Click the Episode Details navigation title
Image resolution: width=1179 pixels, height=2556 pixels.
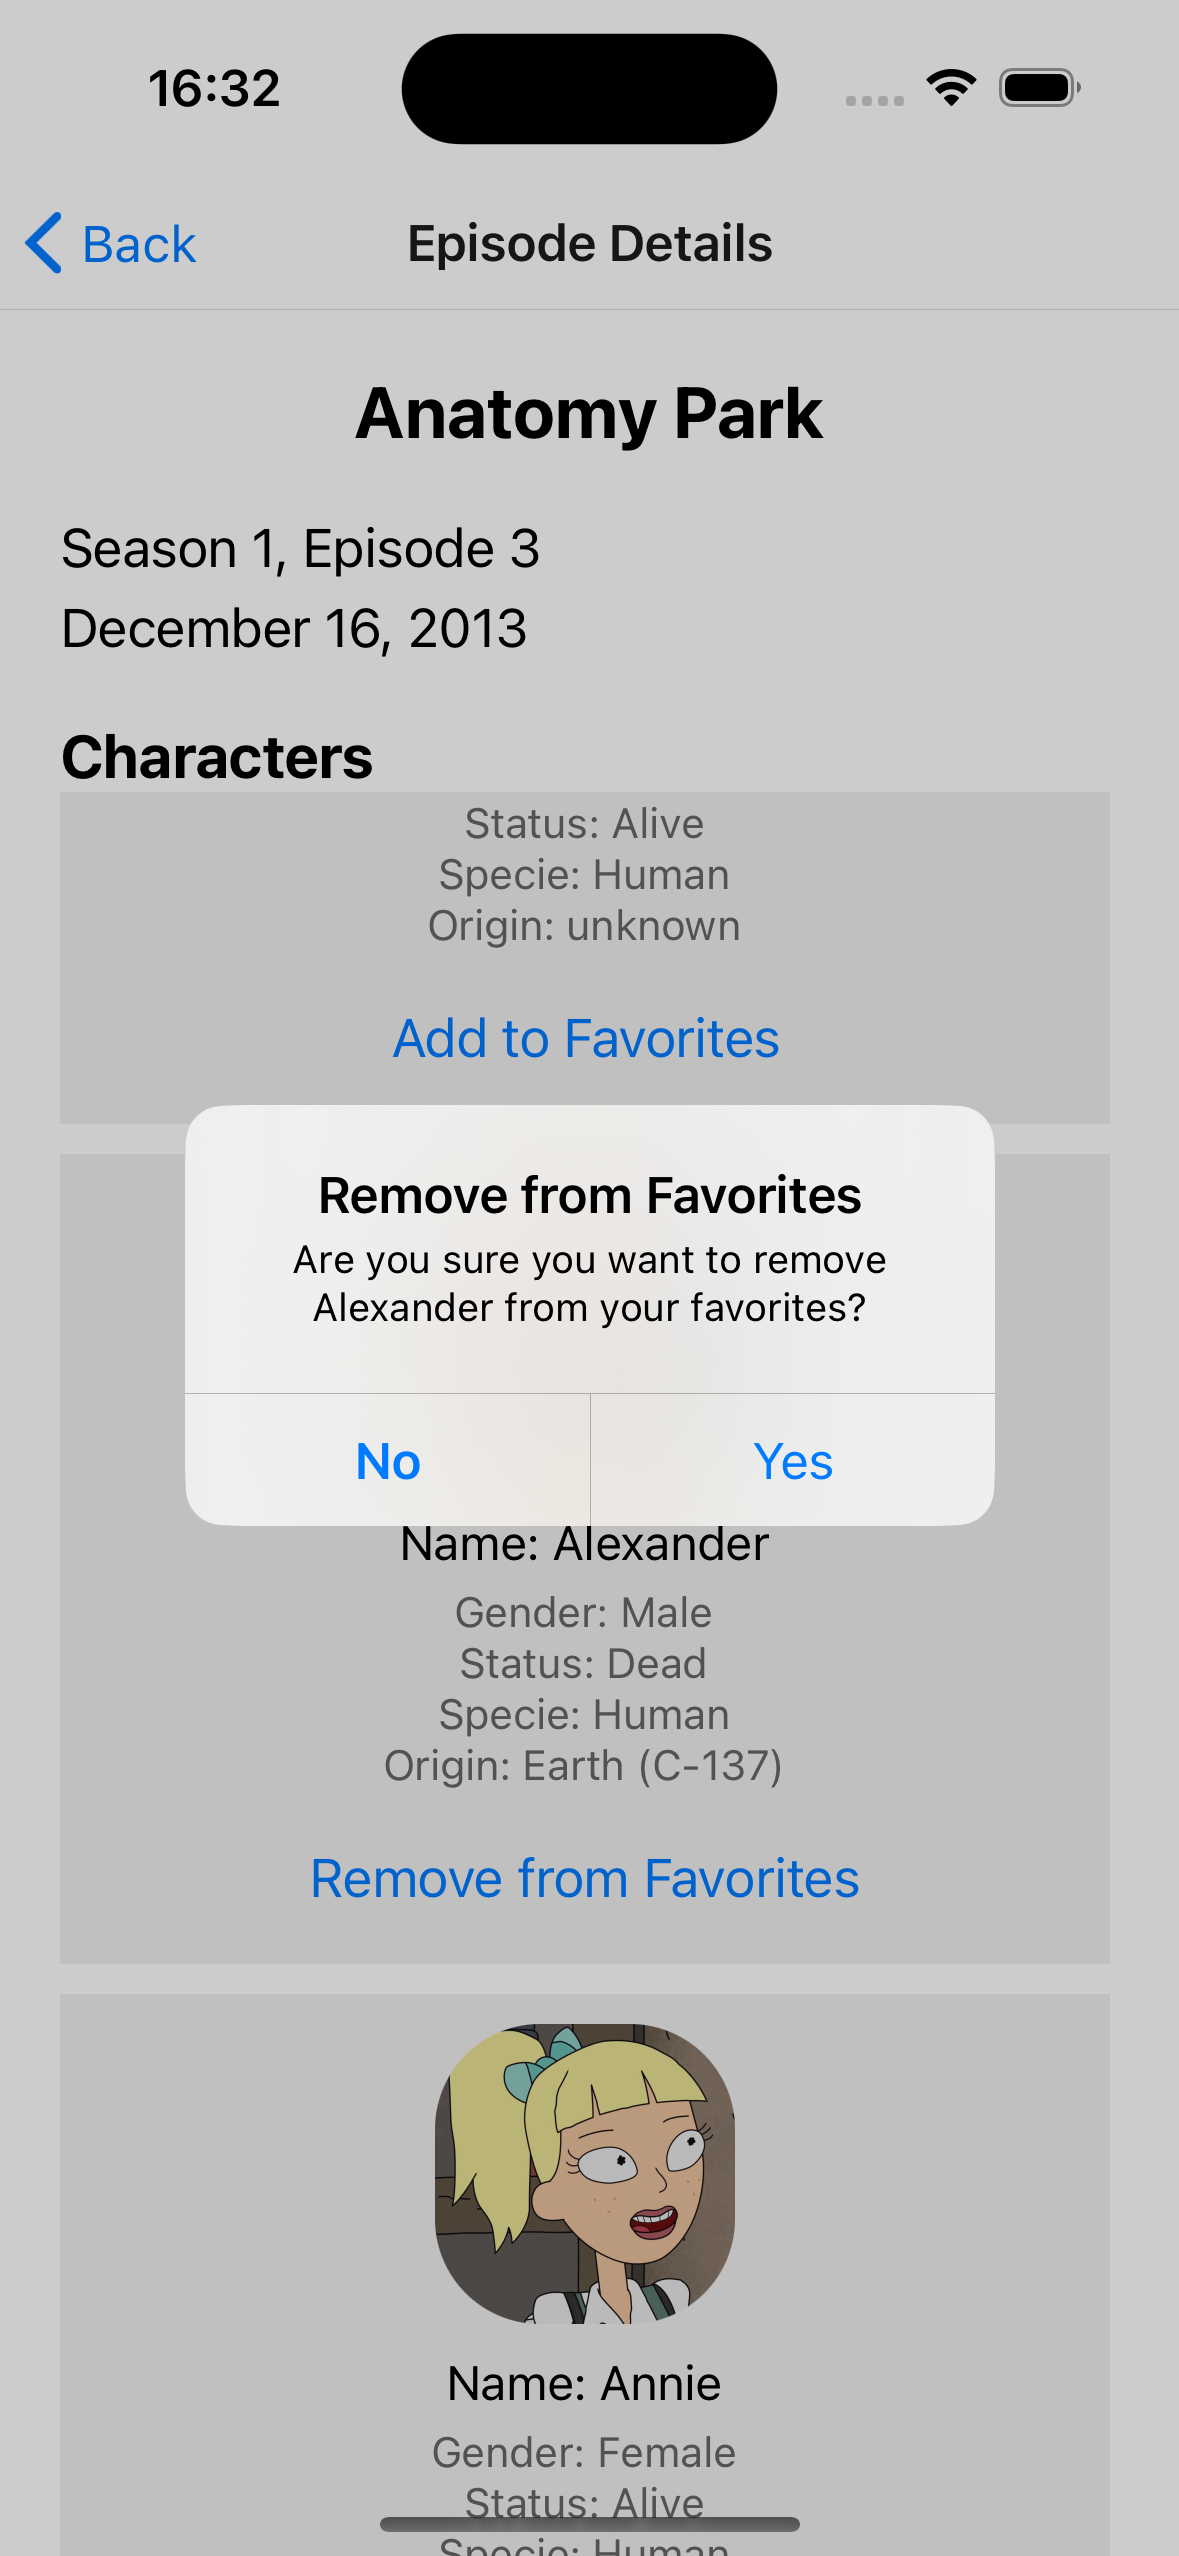coord(590,244)
